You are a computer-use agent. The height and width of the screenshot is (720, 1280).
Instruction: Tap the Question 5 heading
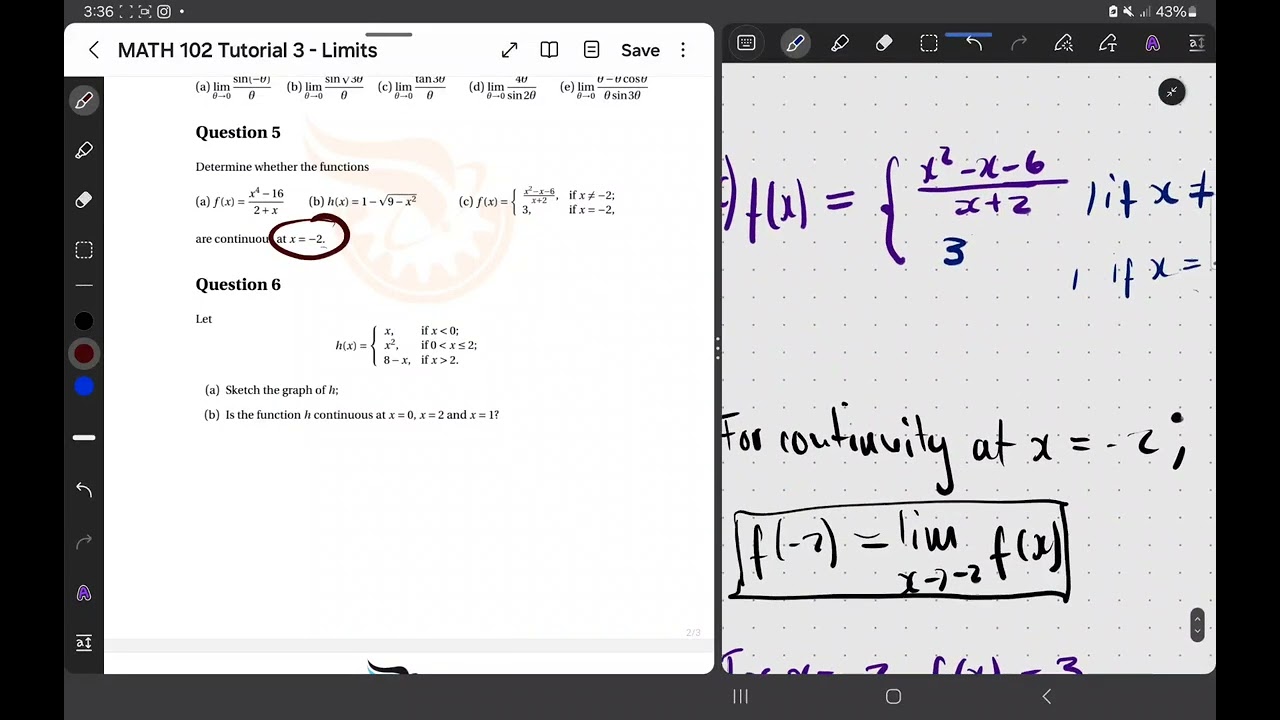coord(238,132)
